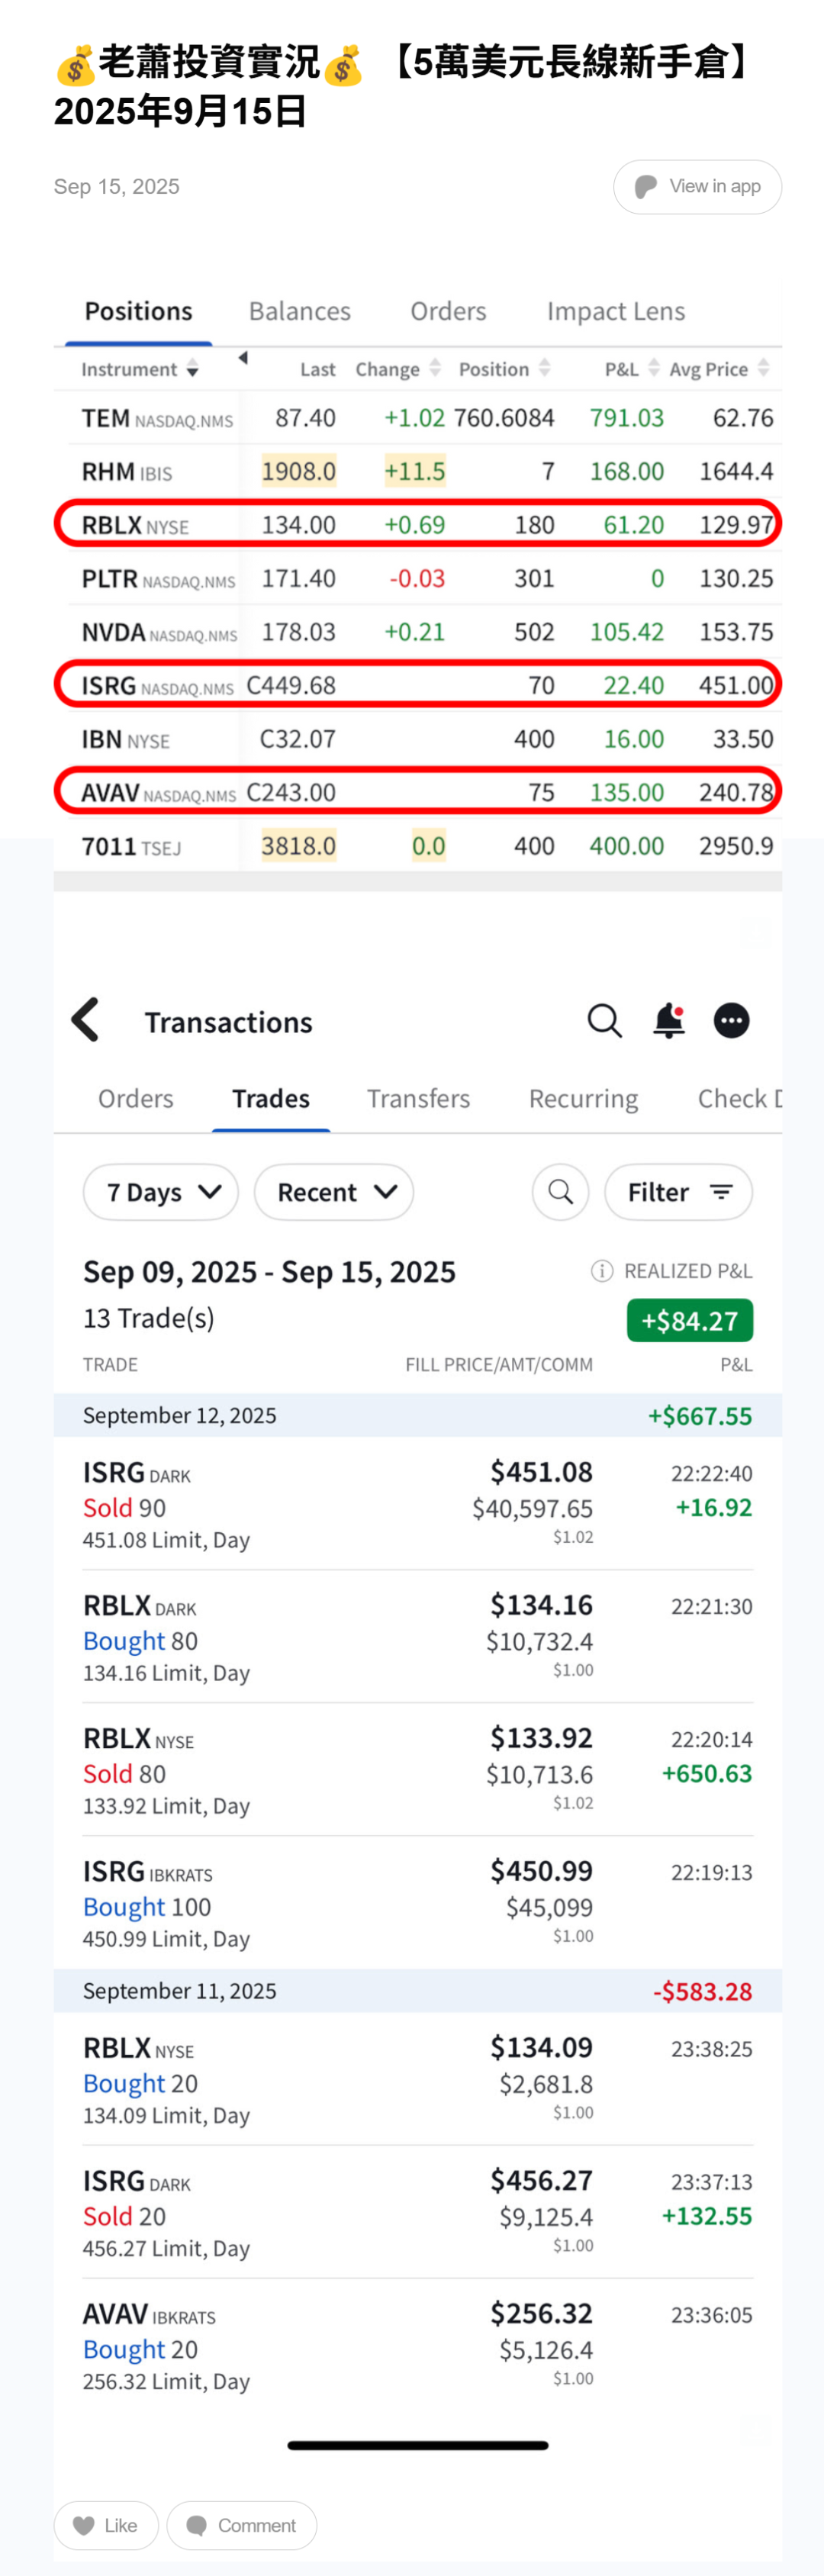Open notifications bell icon
824x2576 pixels.
(x=669, y=1020)
